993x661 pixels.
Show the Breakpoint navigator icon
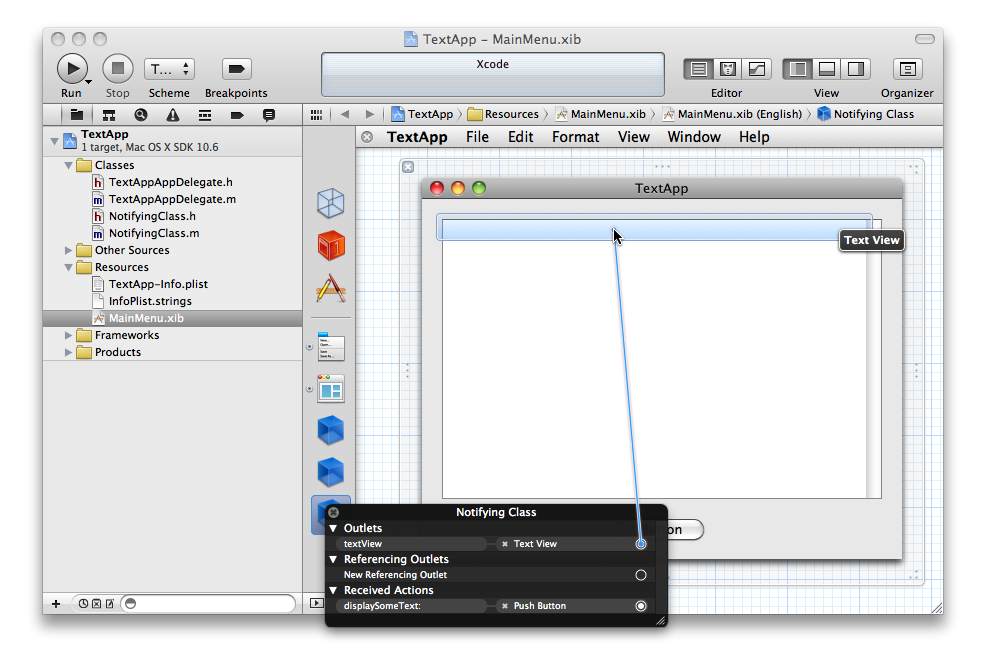click(x=237, y=115)
